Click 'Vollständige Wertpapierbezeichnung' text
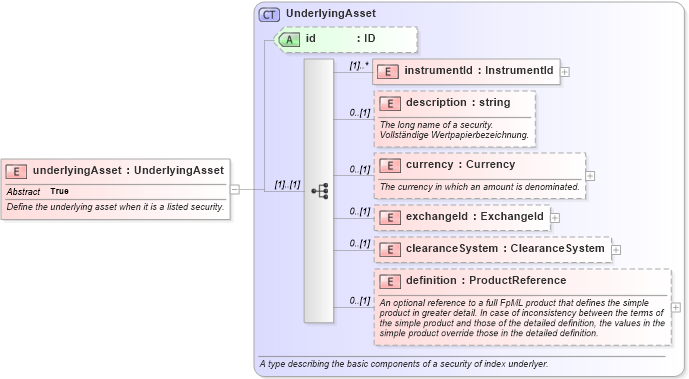The image size is (689, 379). 454,135
